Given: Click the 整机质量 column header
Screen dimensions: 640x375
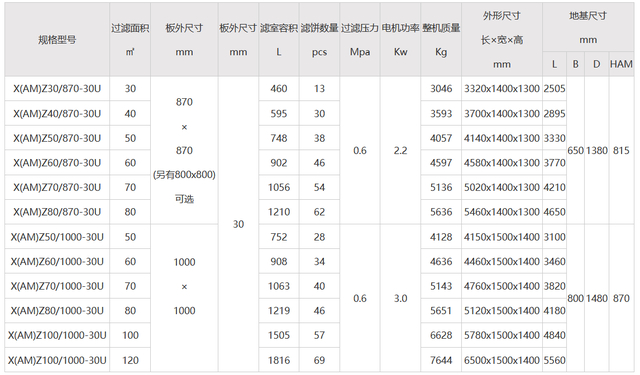Looking at the screenshot, I should point(441,40).
